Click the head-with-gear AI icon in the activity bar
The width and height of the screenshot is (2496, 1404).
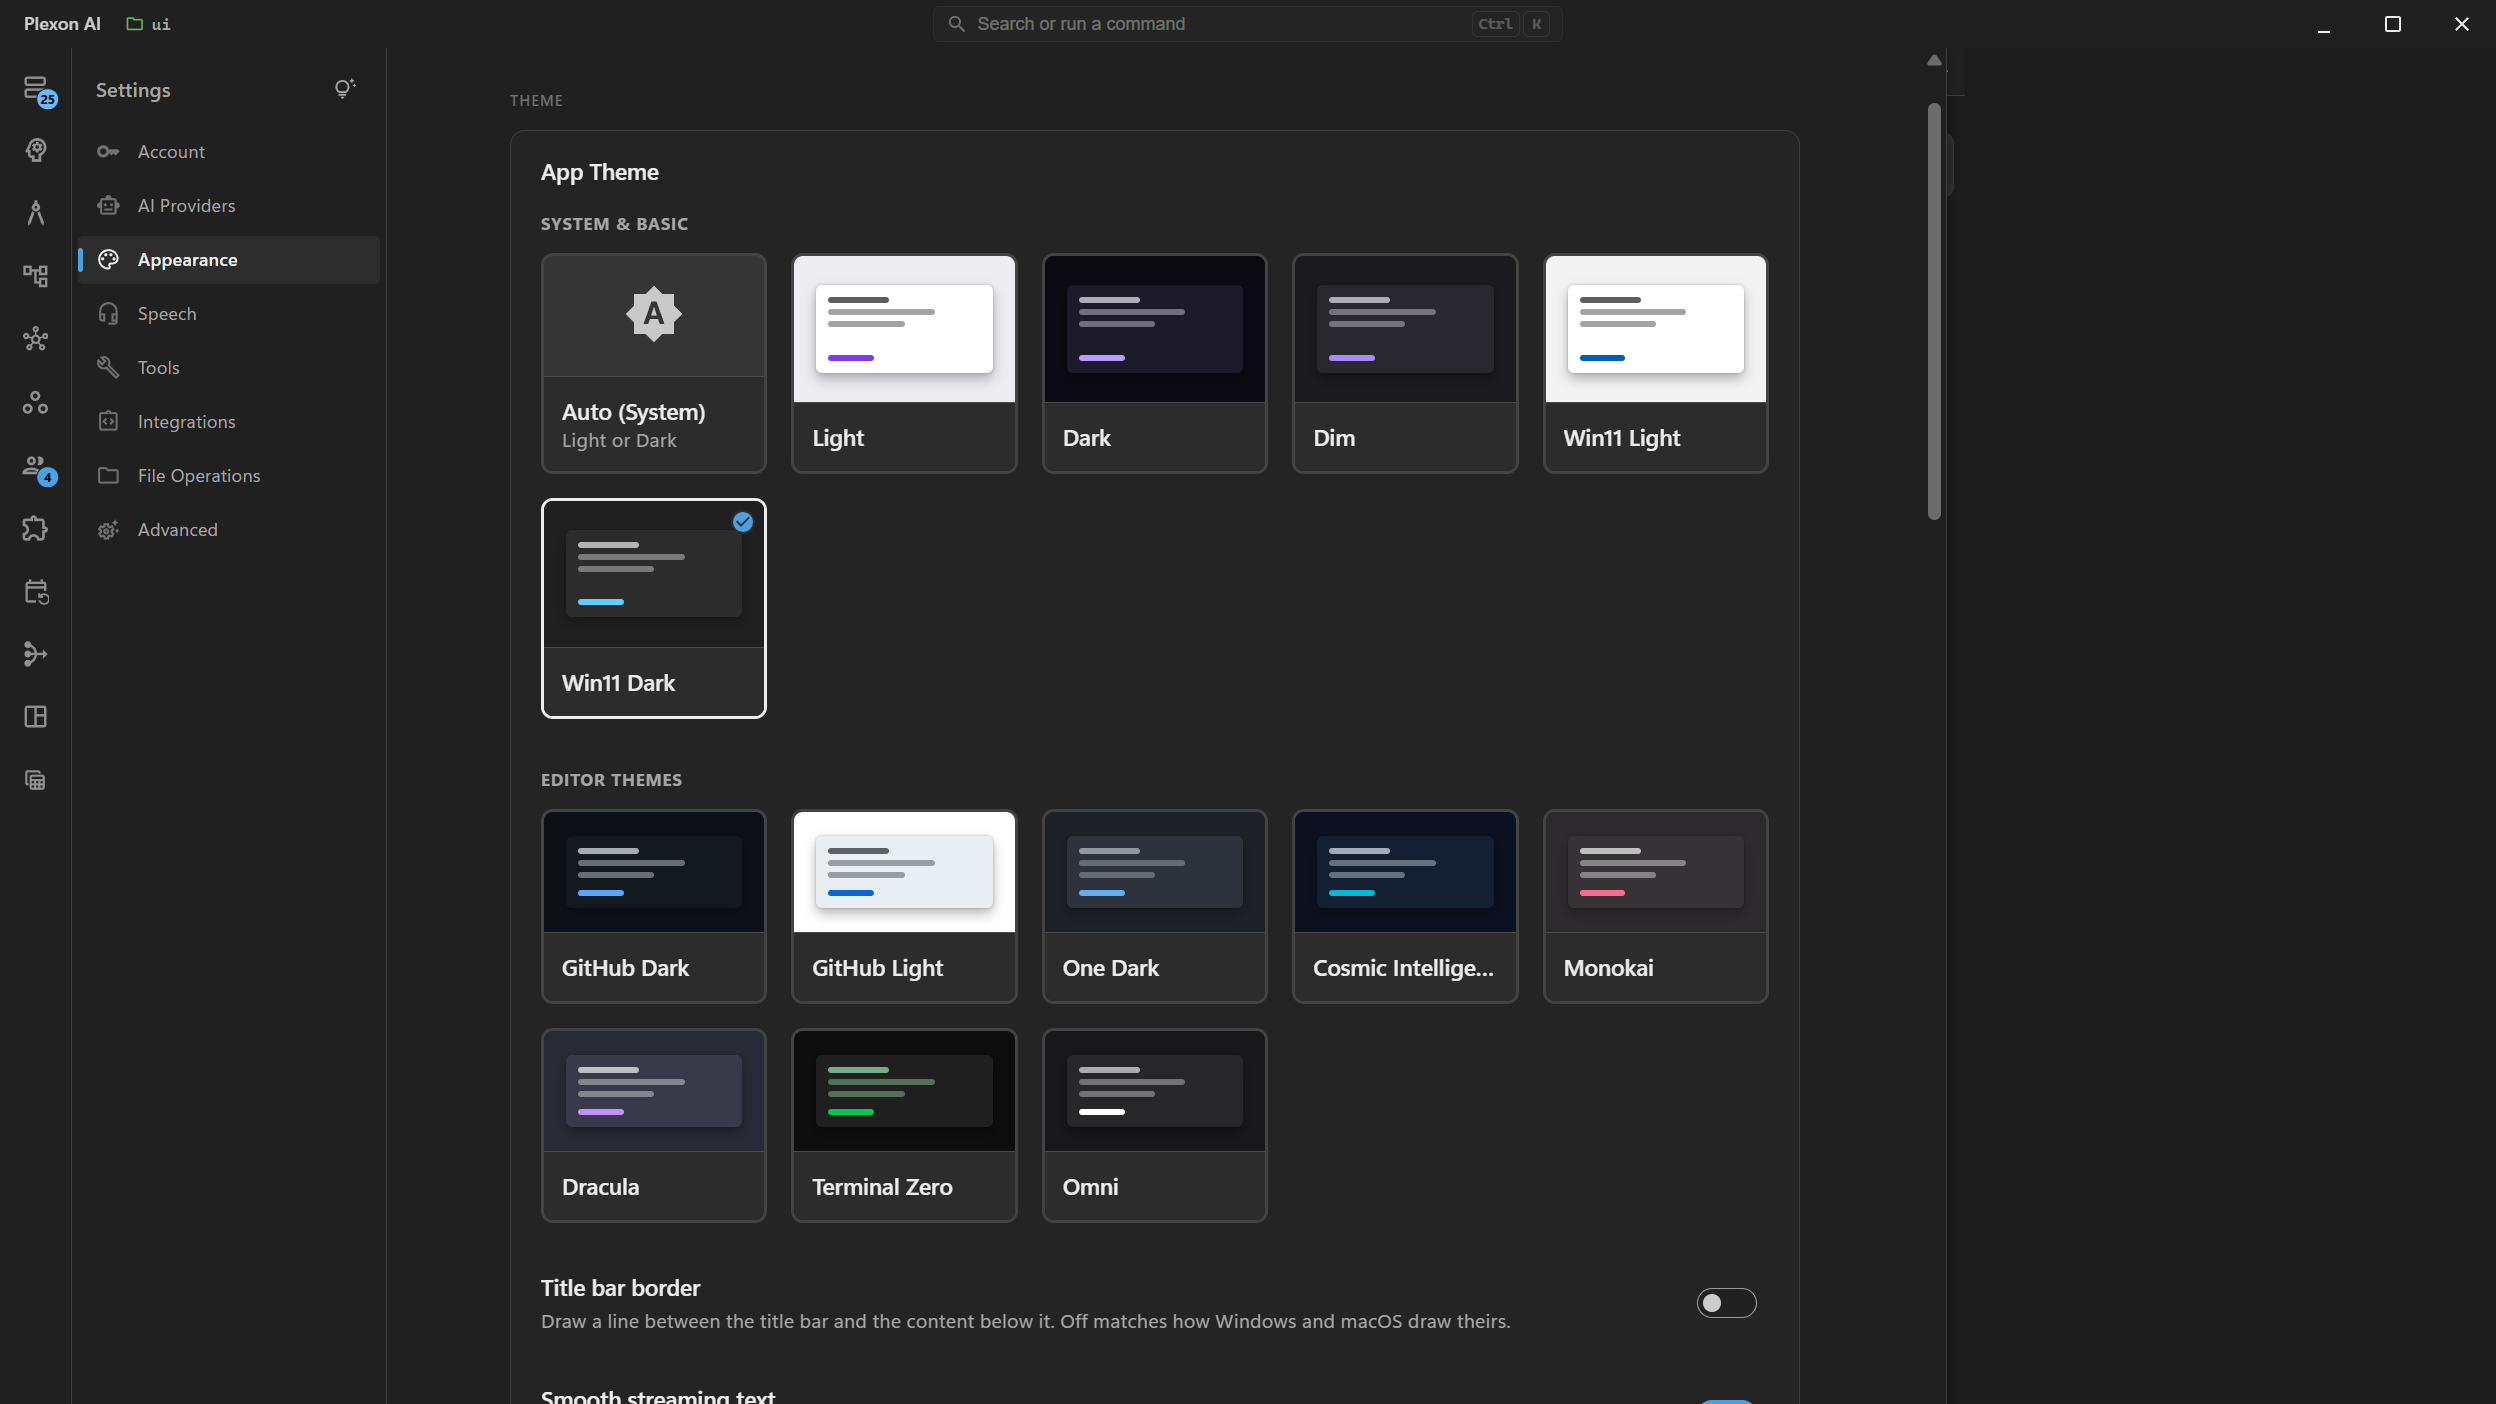36,150
